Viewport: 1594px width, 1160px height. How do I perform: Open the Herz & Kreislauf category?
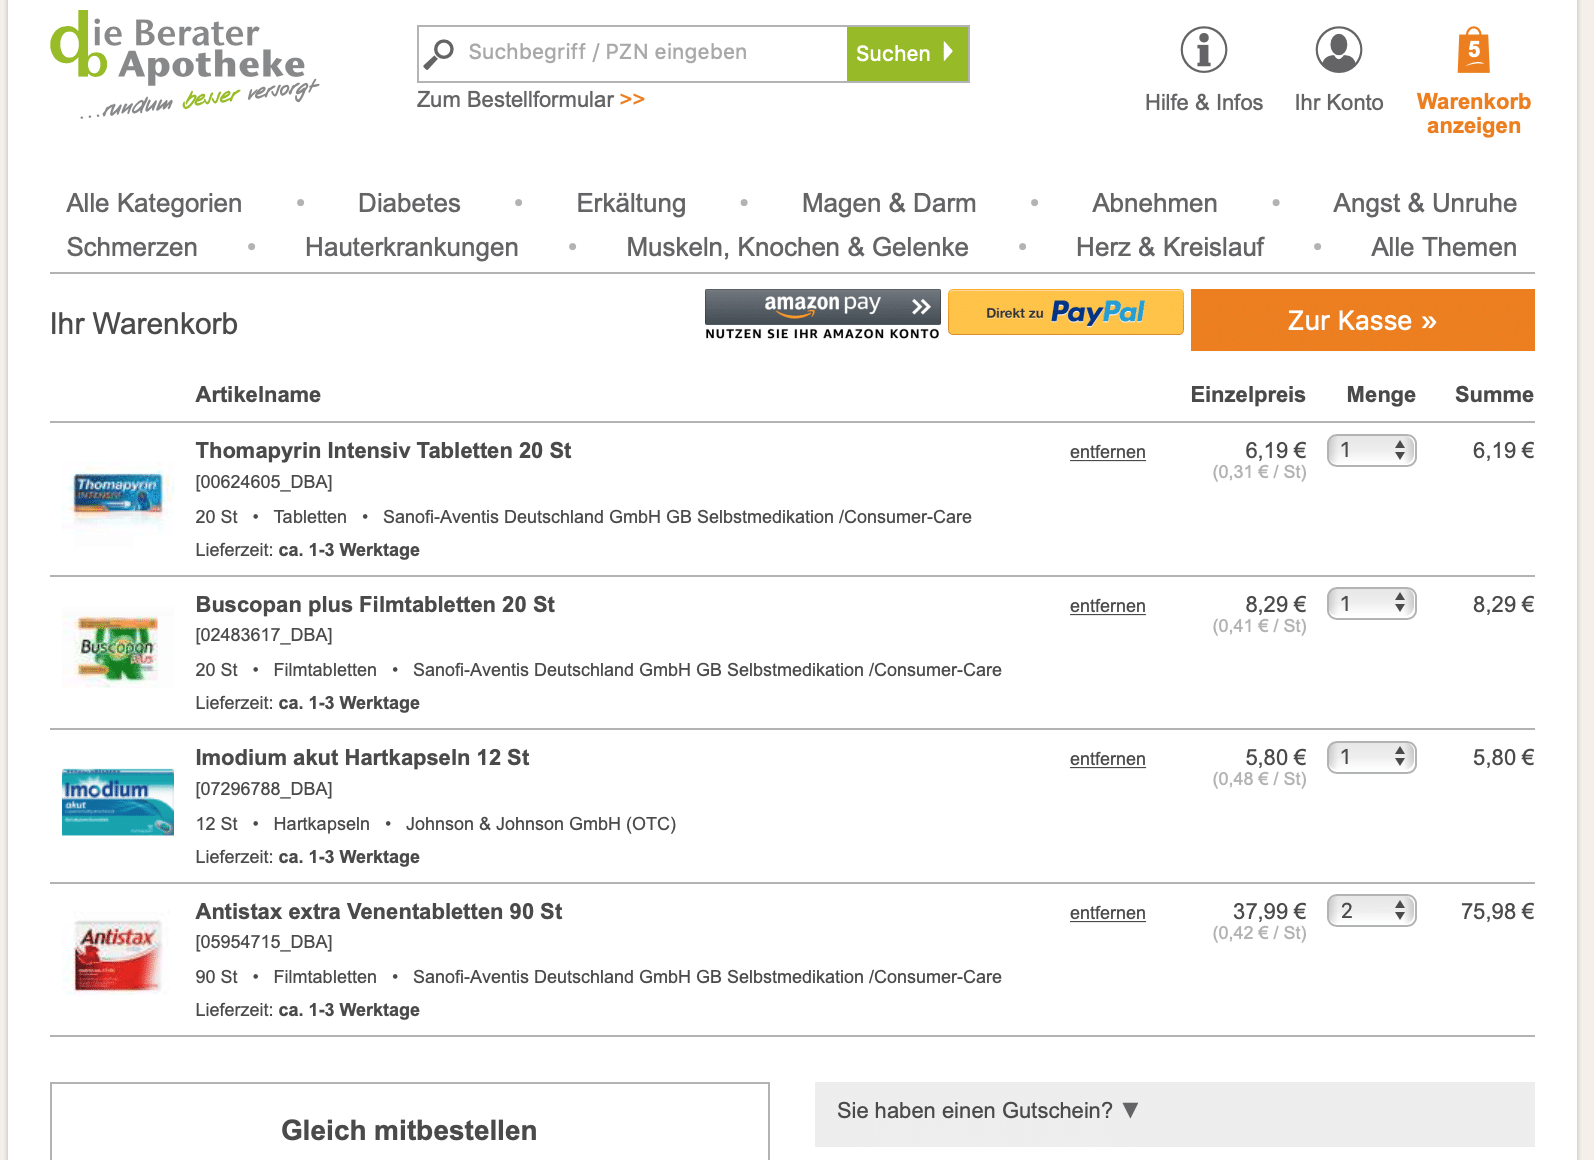point(1170,247)
